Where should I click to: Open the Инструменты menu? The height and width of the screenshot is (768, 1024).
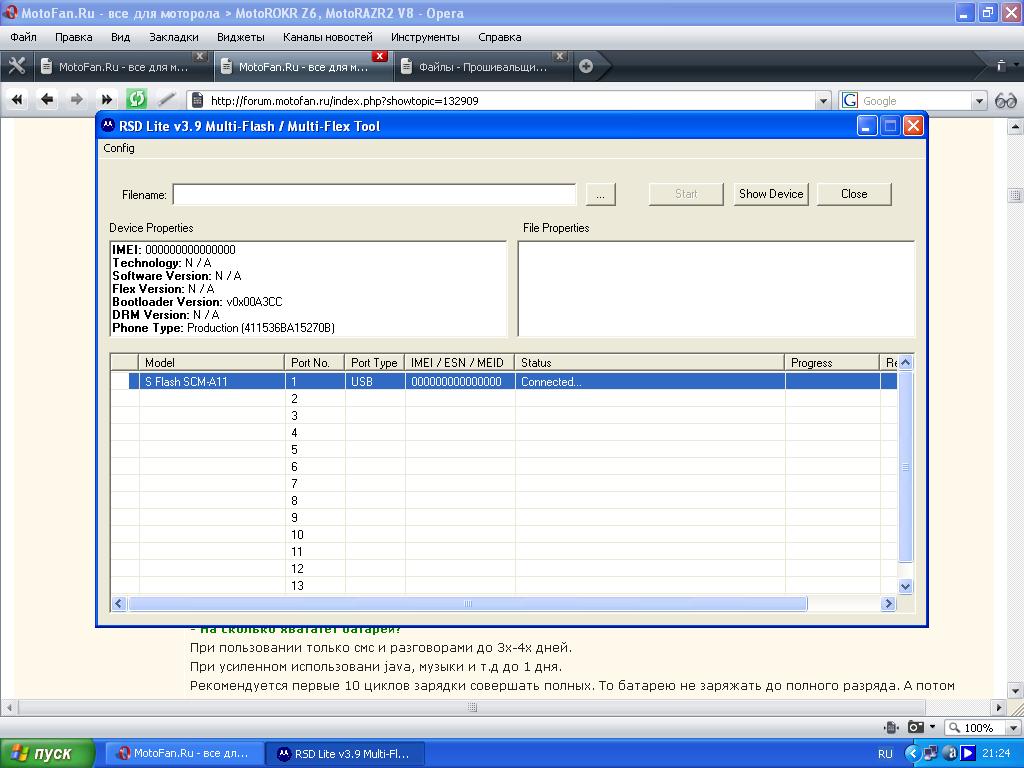[x=425, y=37]
